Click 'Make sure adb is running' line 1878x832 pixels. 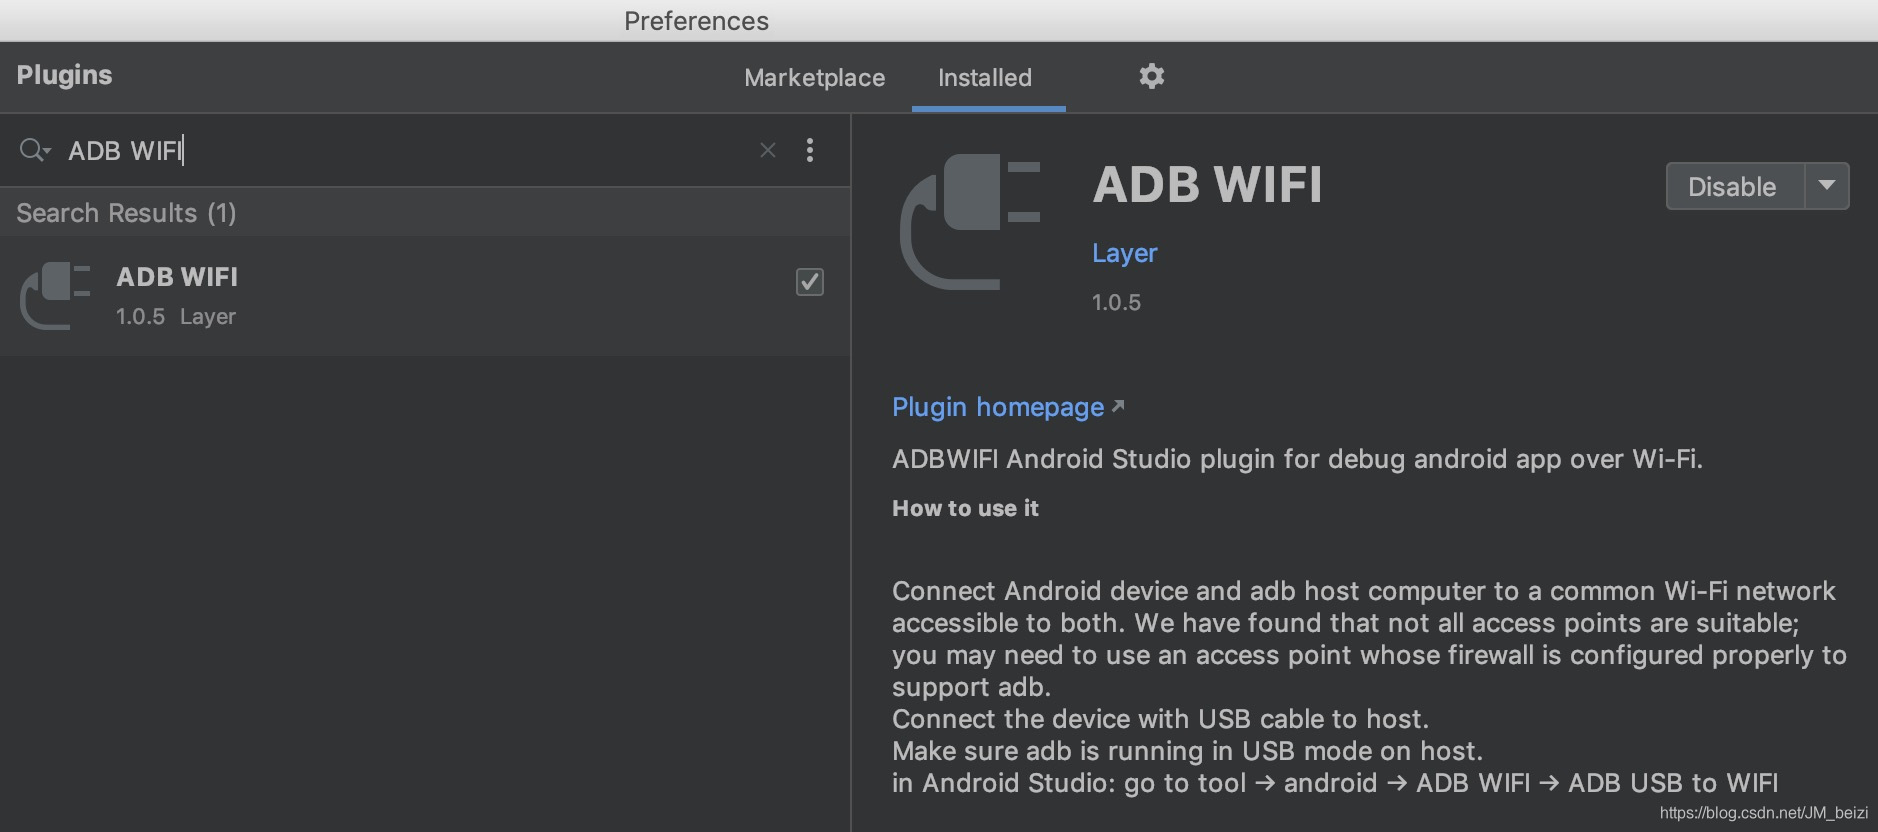tap(1187, 751)
